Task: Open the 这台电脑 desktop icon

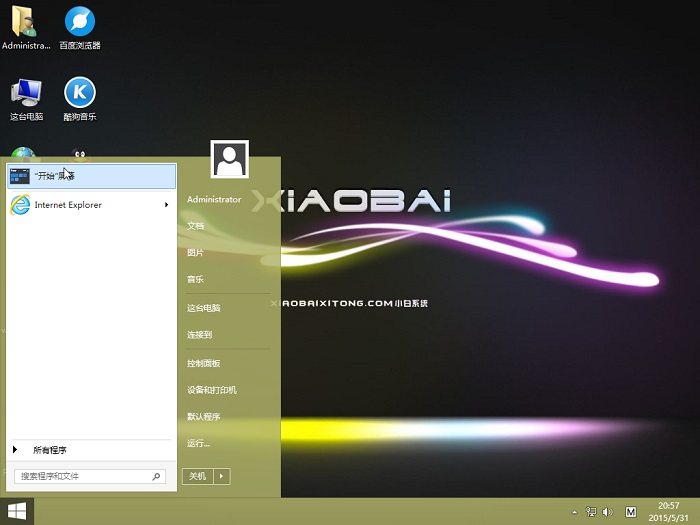Action: pos(26,99)
